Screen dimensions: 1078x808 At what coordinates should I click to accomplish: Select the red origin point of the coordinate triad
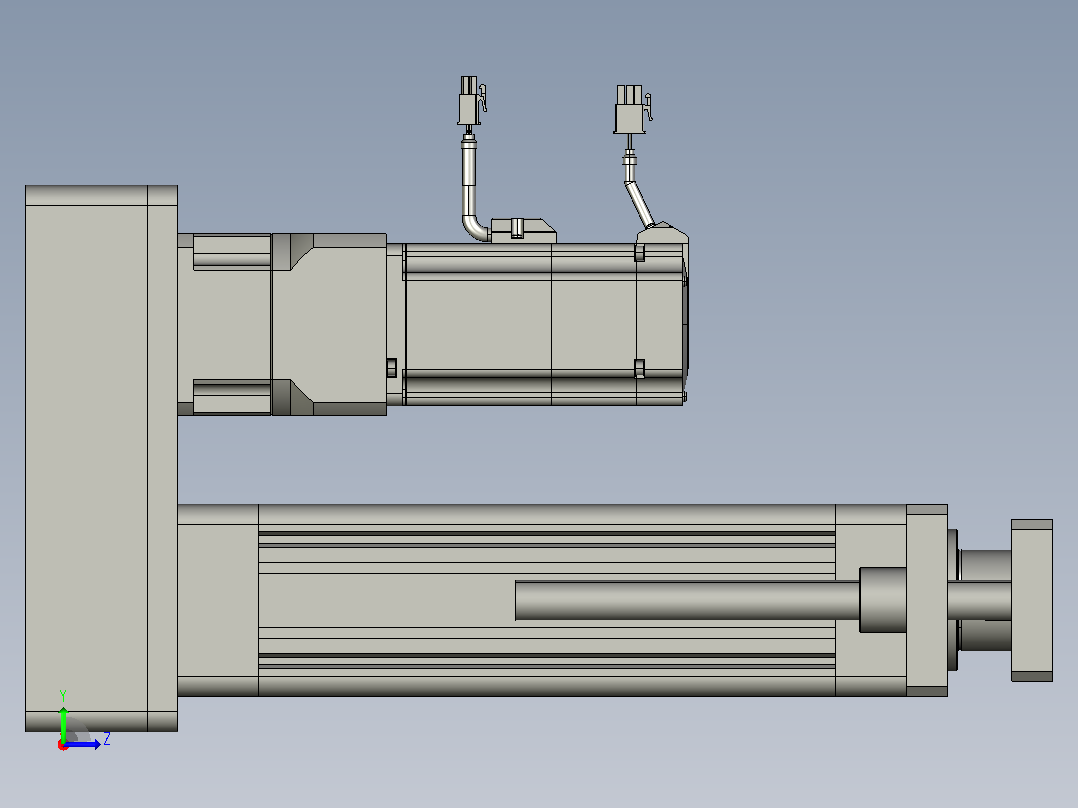63,745
